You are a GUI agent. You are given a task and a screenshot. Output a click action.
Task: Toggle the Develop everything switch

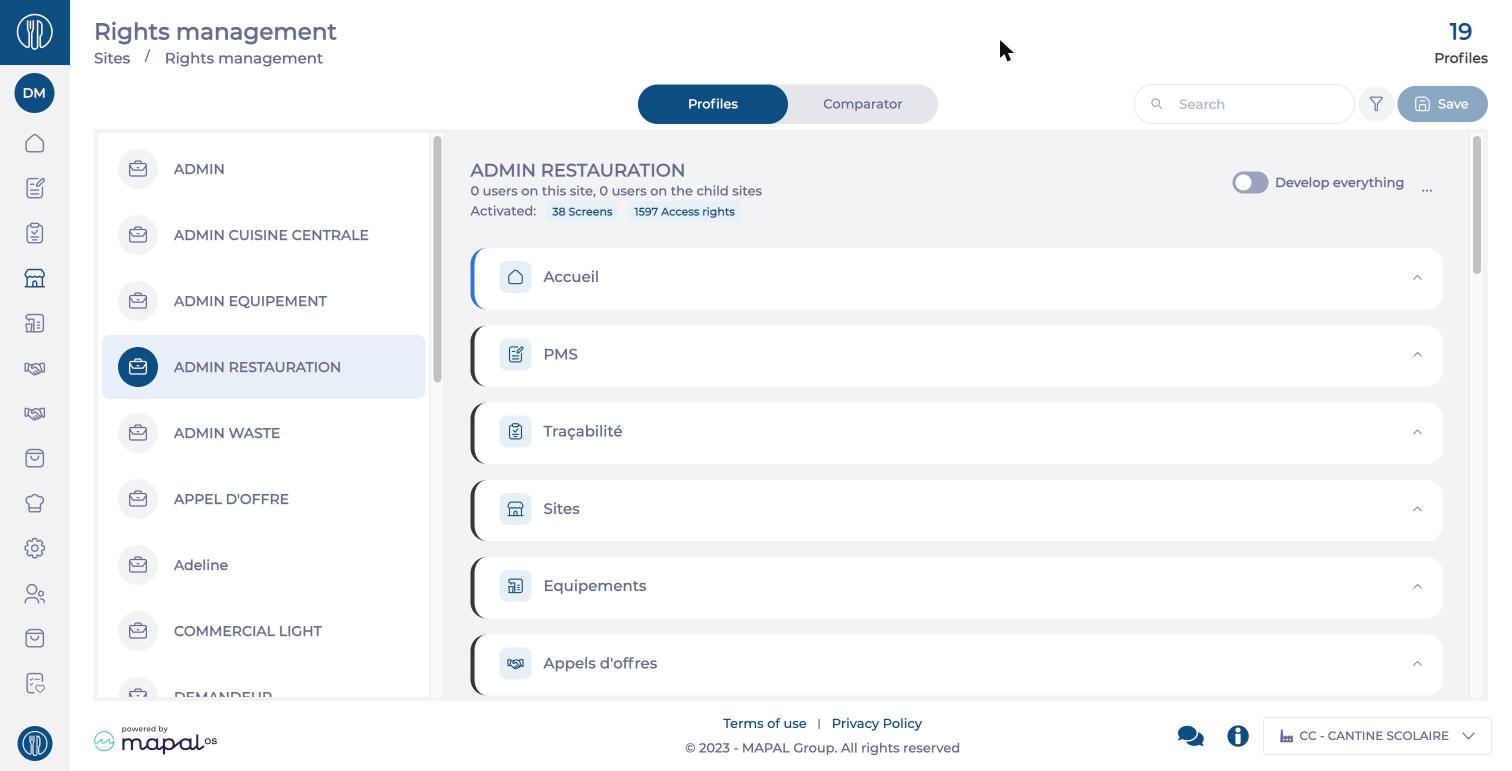point(1250,183)
